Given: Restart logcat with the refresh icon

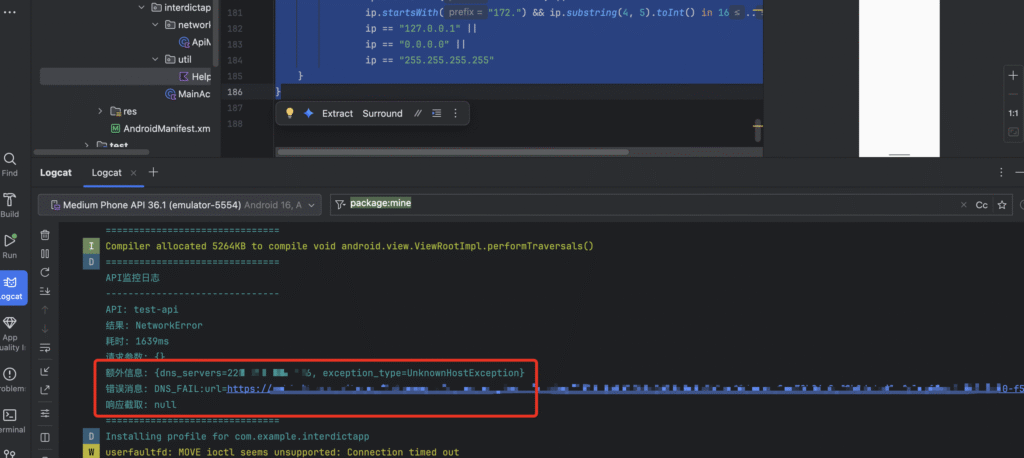Looking at the screenshot, I should point(45,272).
